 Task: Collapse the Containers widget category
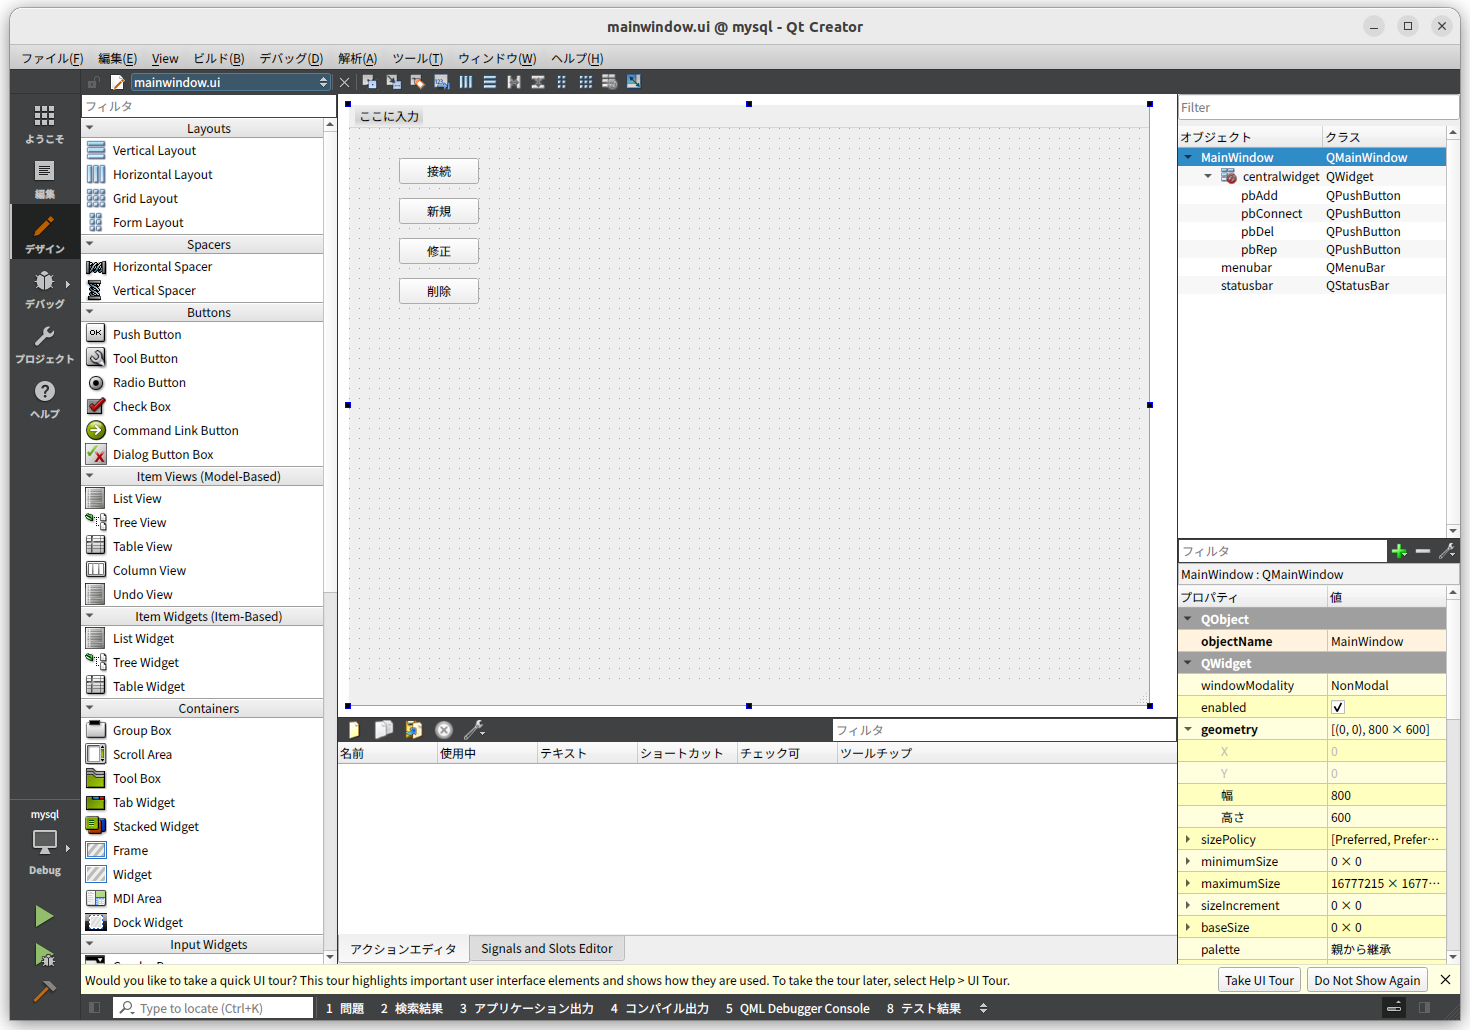tap(90, 708)
